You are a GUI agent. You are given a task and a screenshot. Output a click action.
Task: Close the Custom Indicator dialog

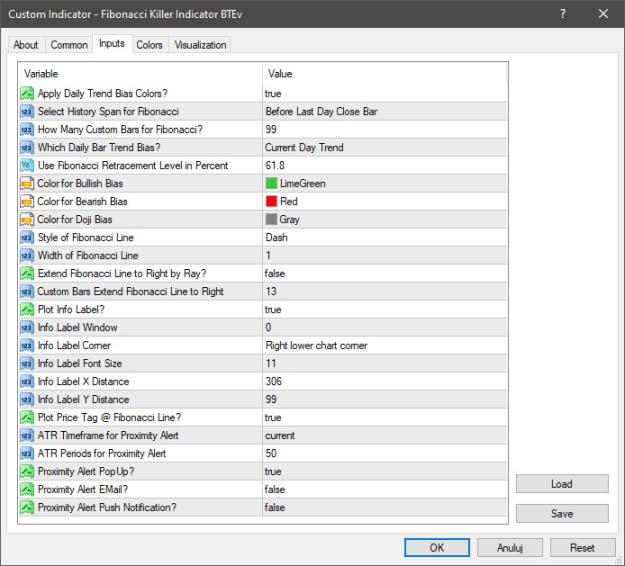(603, 14)
